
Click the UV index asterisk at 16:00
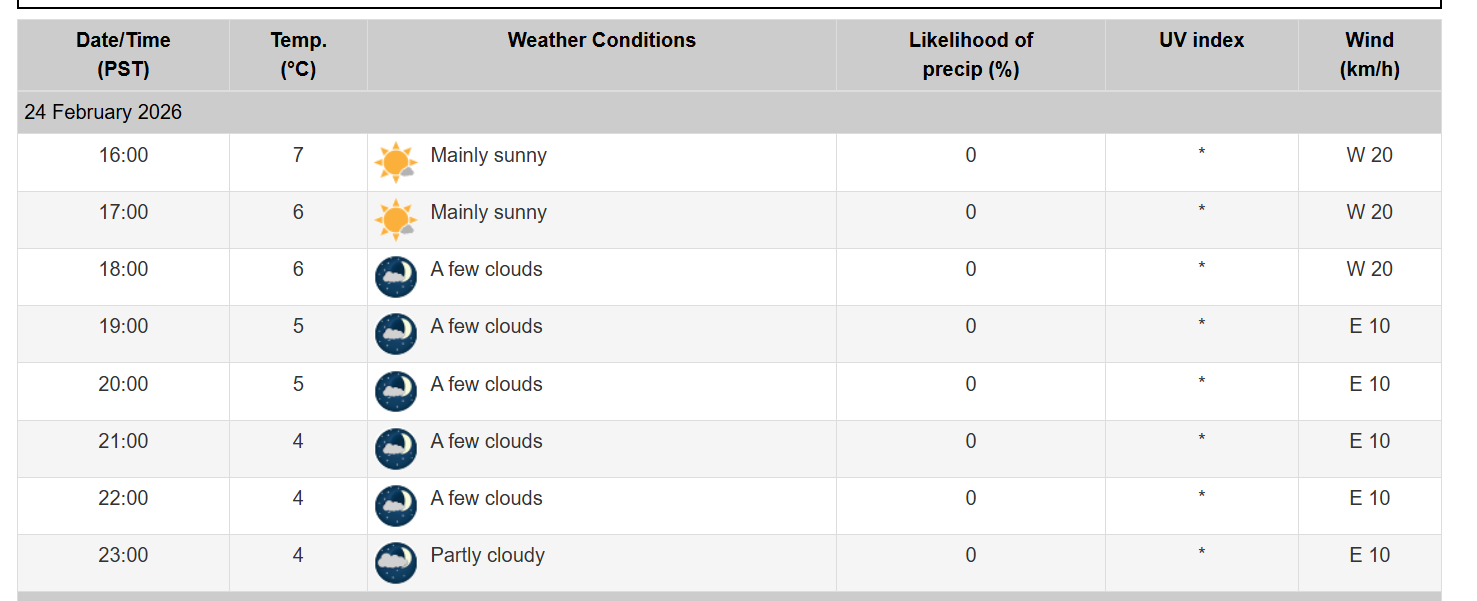click(x=1201, y=155)
